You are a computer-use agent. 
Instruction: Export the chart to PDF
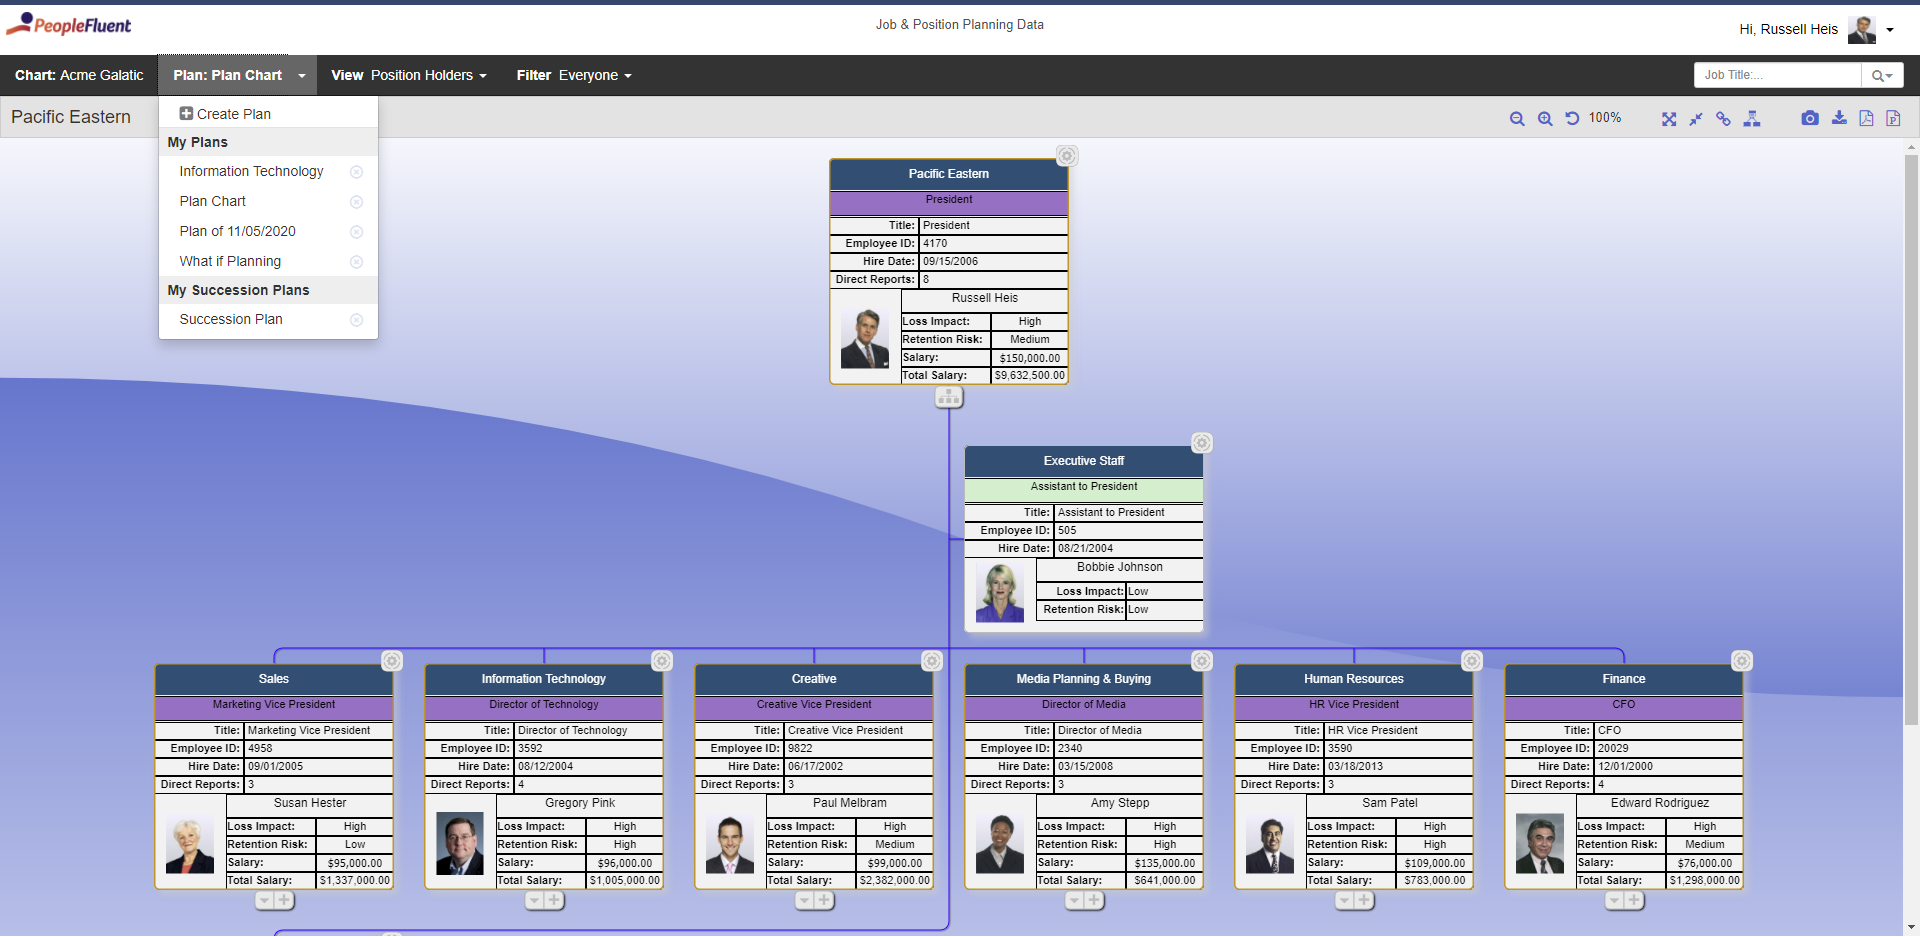tap(1866, 118)
